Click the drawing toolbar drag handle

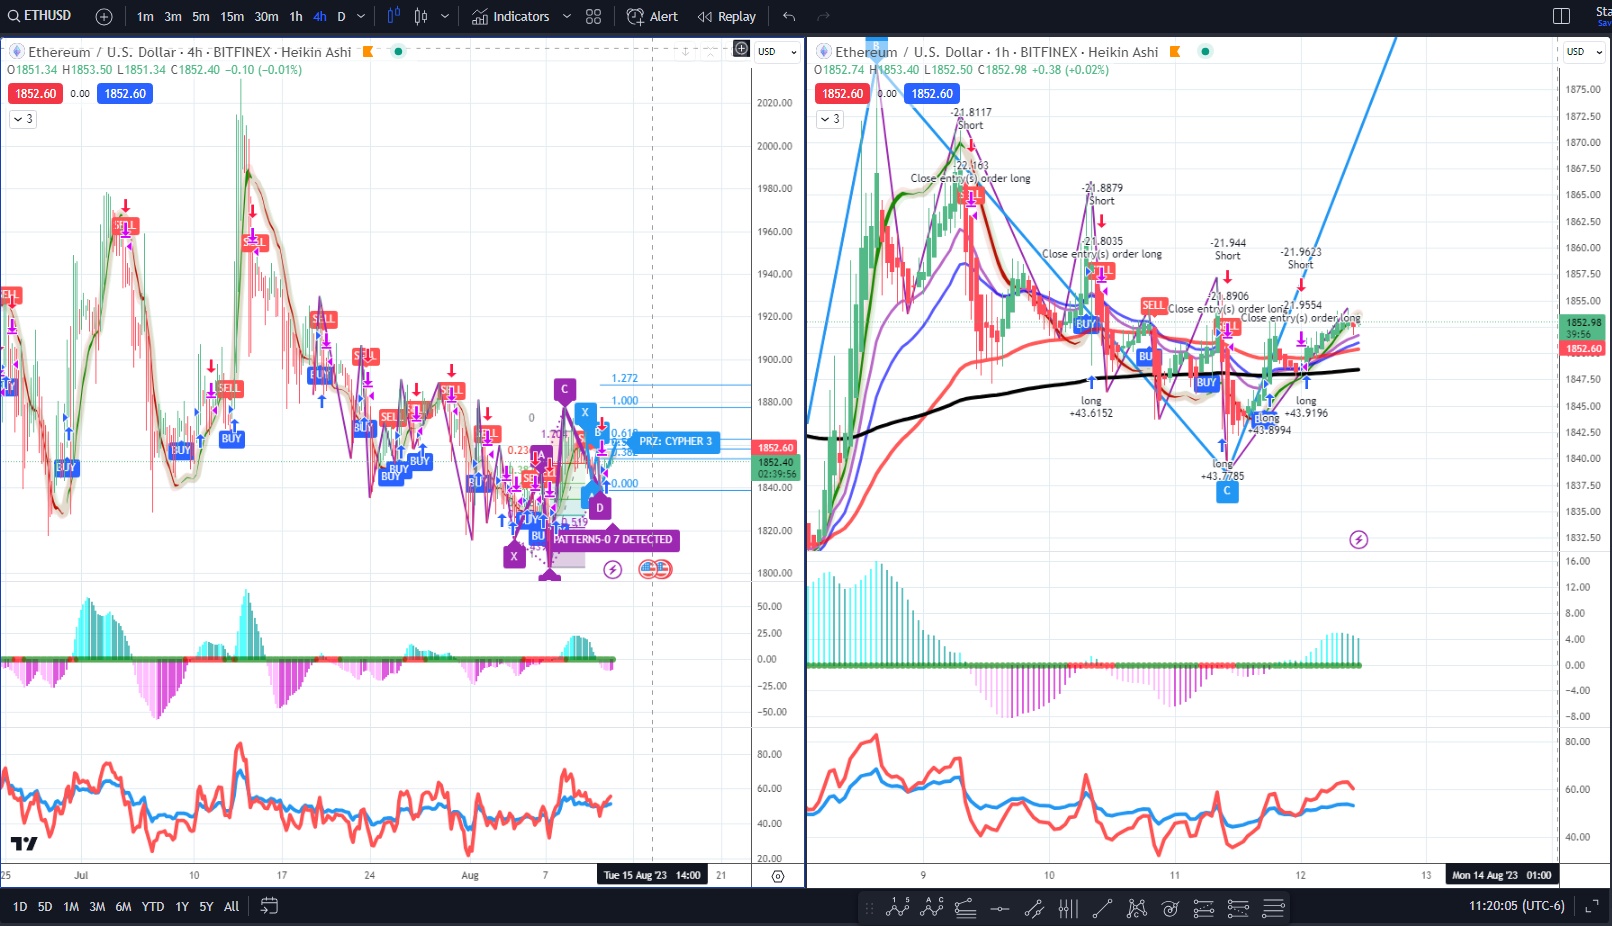click(869, 908)
